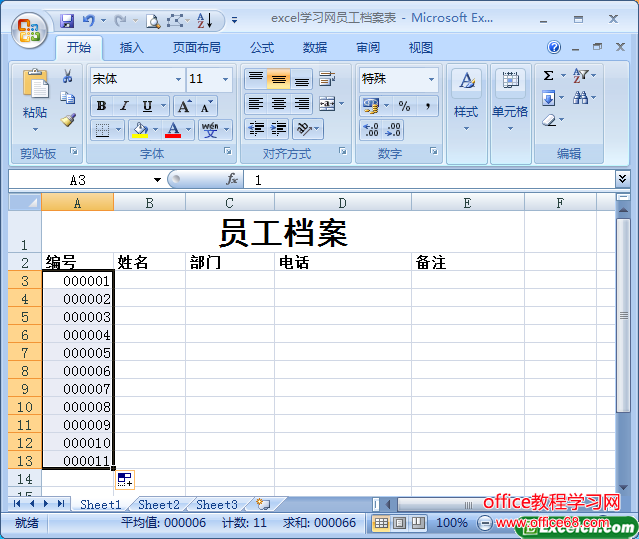Undo the last action

coord(88,20)
